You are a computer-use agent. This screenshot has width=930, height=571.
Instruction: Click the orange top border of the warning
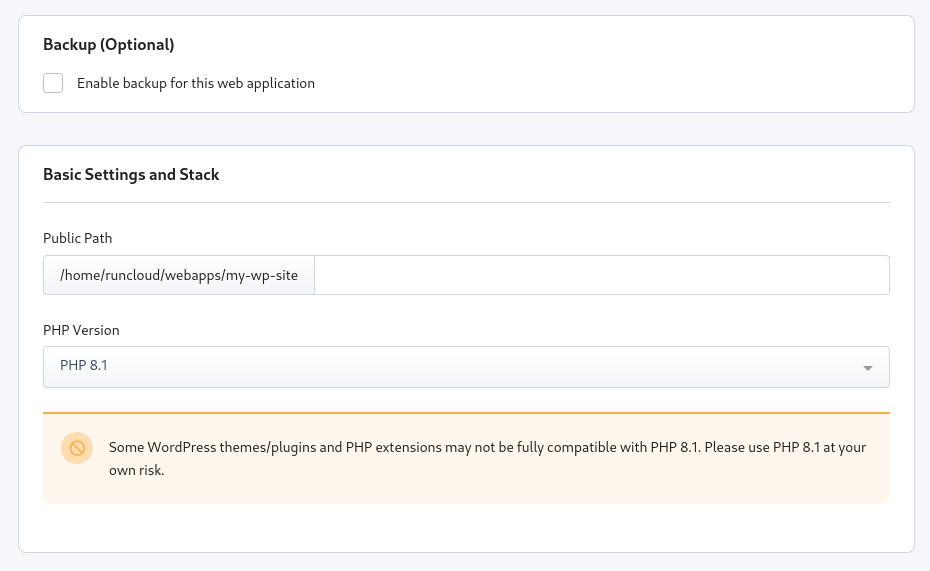pos(466,412)
